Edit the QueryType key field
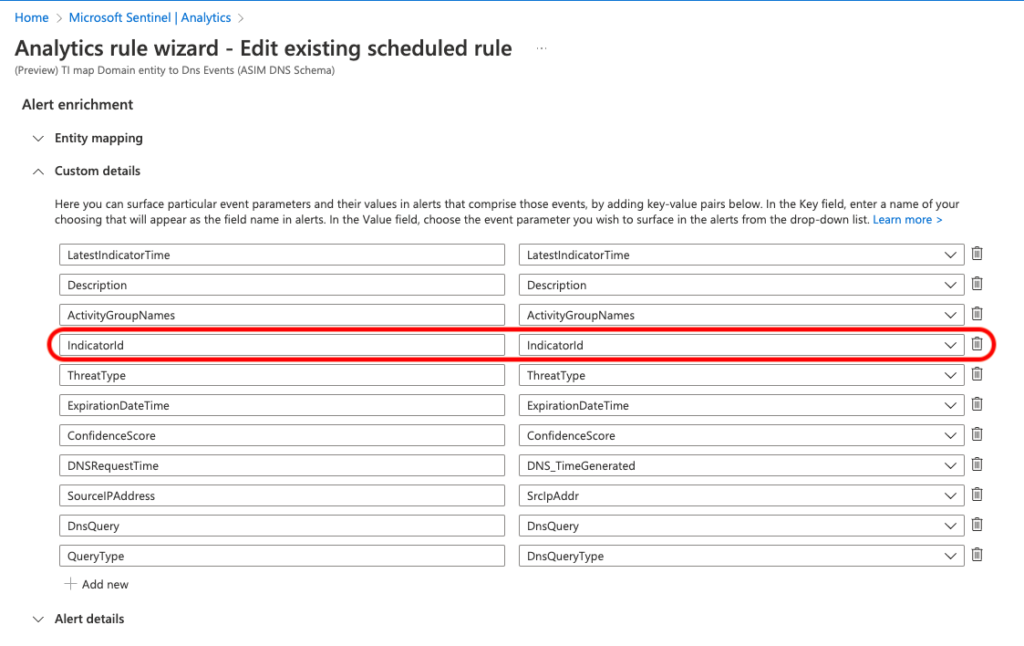Screen dimensions: 1024x646 point(281,556)
